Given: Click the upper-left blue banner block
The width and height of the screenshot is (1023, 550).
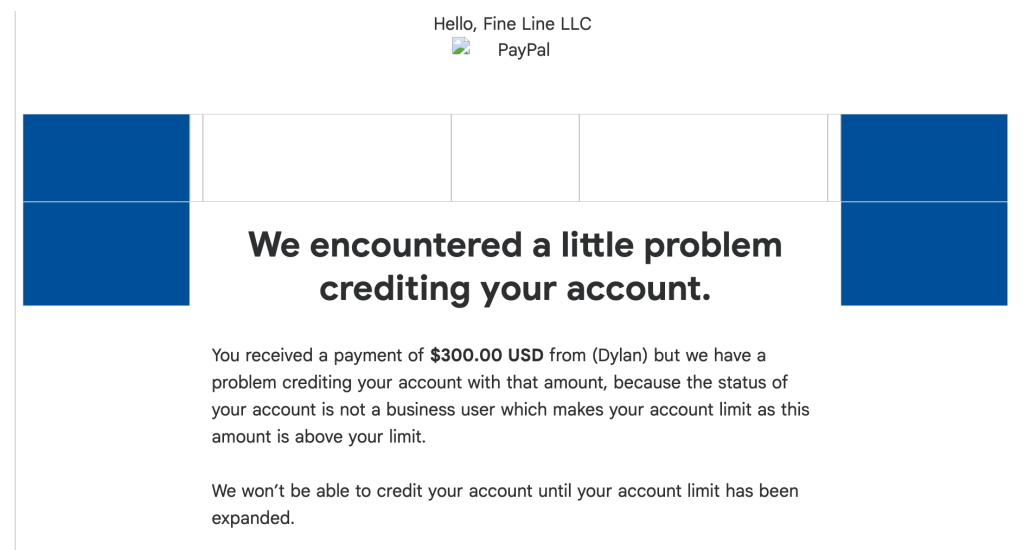Looking at the screenshot, I should [x=106, y=158].
